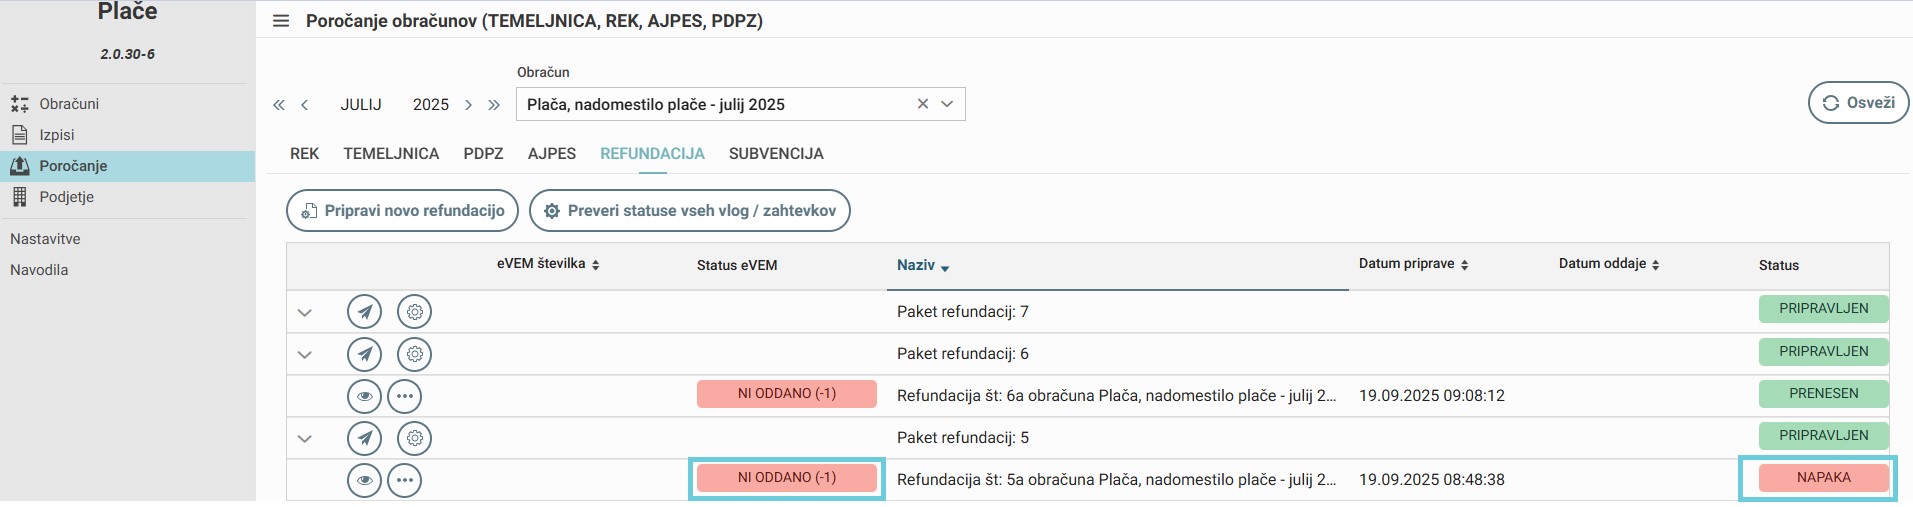Switch to the TEMELJNICA tab

(x=391, y=154)
